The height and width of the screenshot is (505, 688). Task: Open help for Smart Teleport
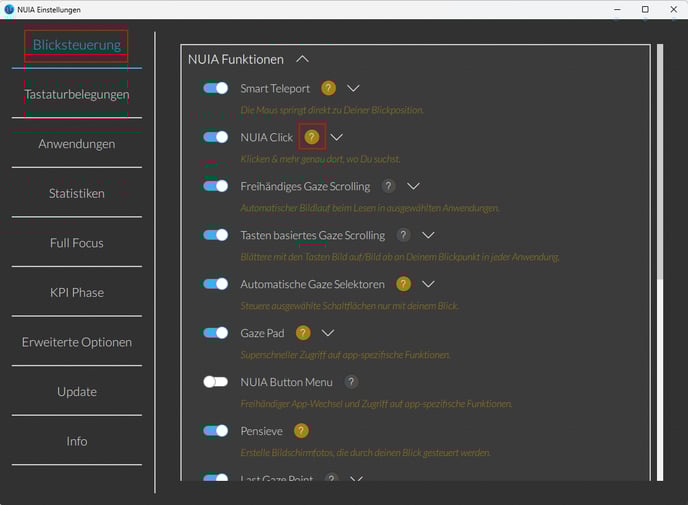click(x=328, y=88)
